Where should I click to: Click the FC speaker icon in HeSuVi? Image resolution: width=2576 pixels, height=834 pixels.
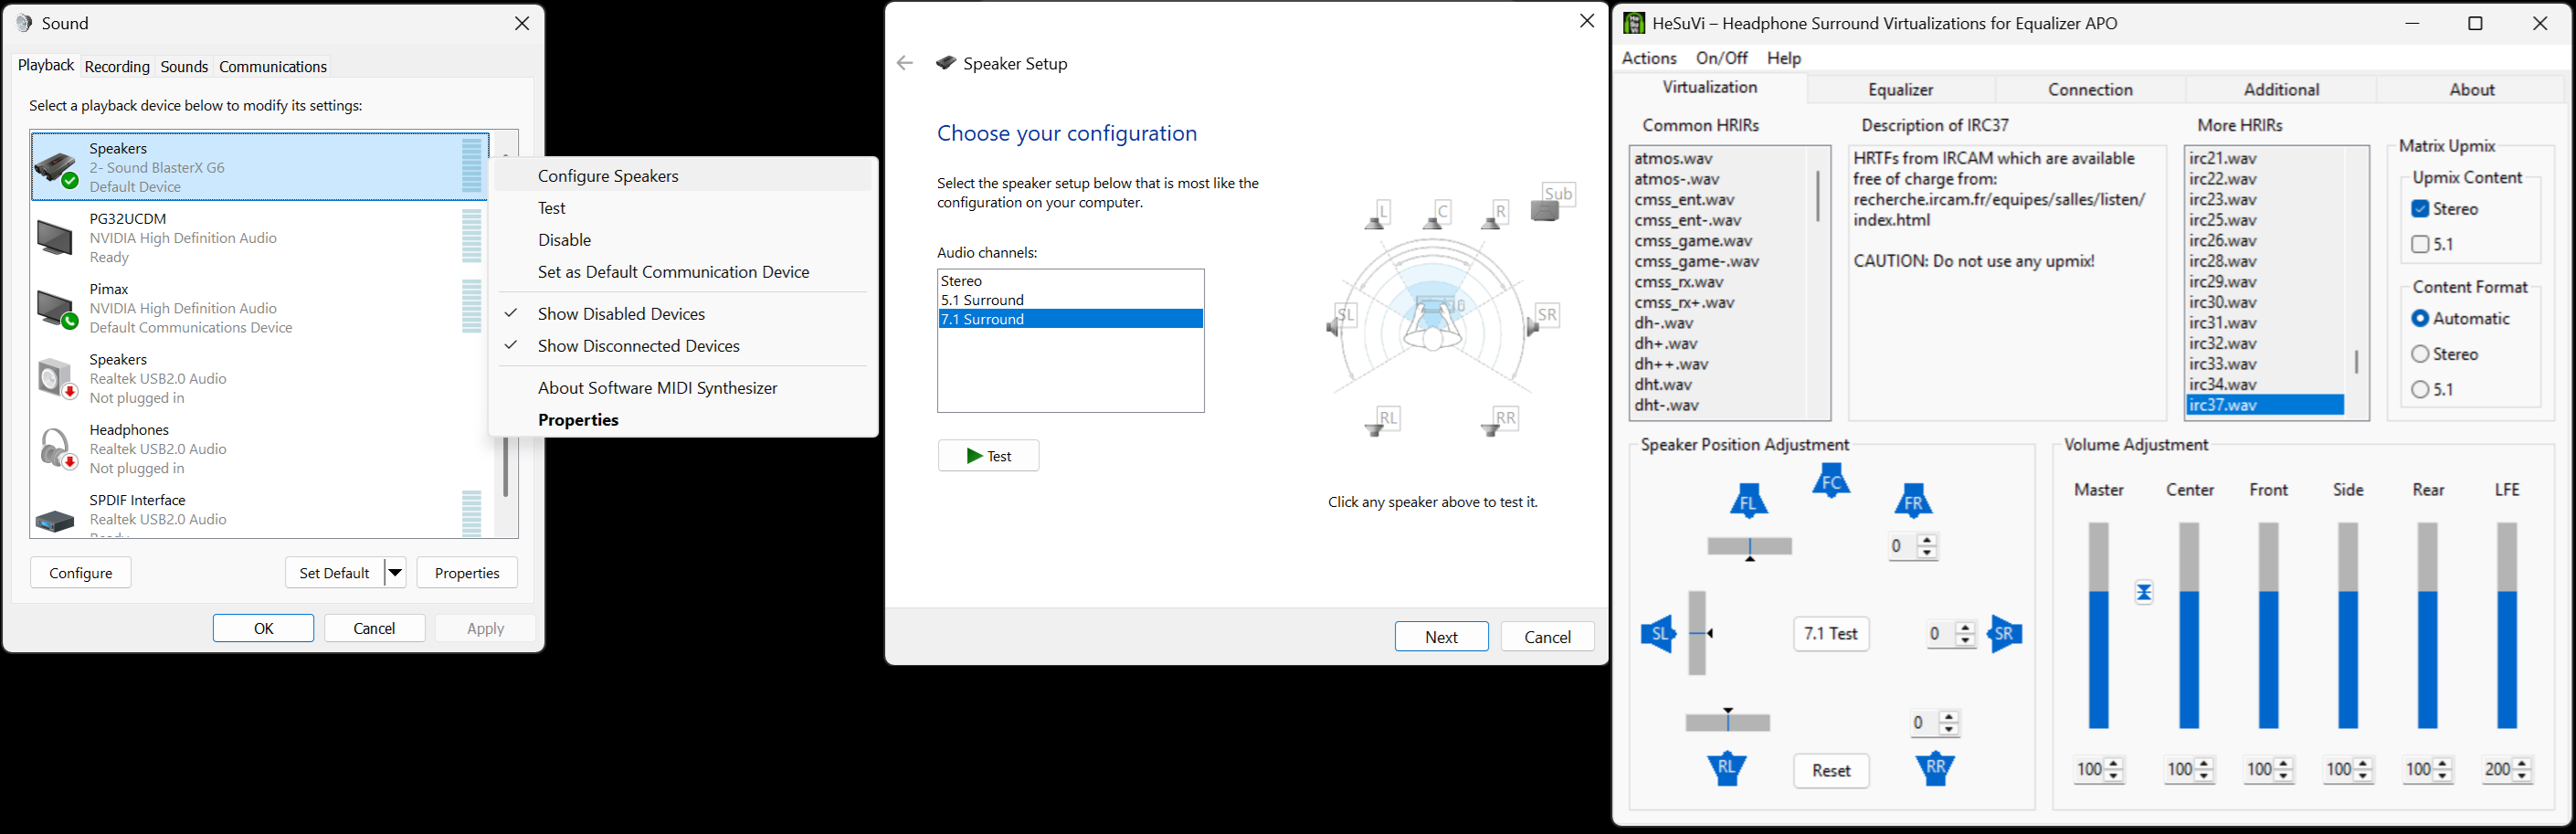pos(1831,481)
